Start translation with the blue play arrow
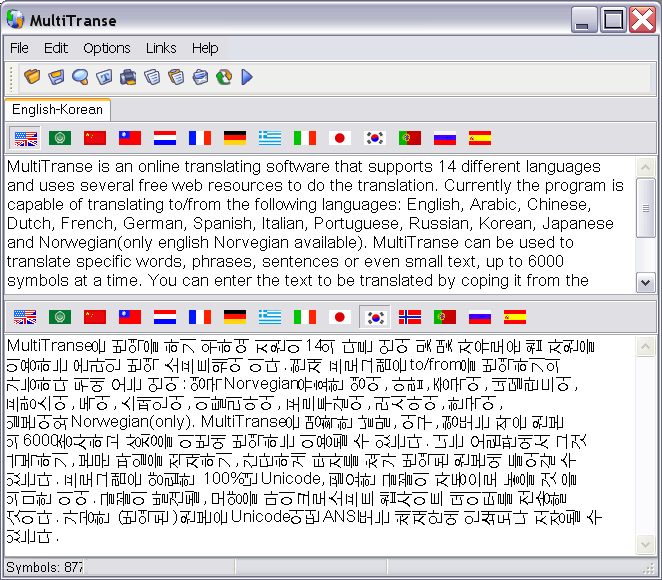Viewport: 662px width, 580px height. click(247, 77)
